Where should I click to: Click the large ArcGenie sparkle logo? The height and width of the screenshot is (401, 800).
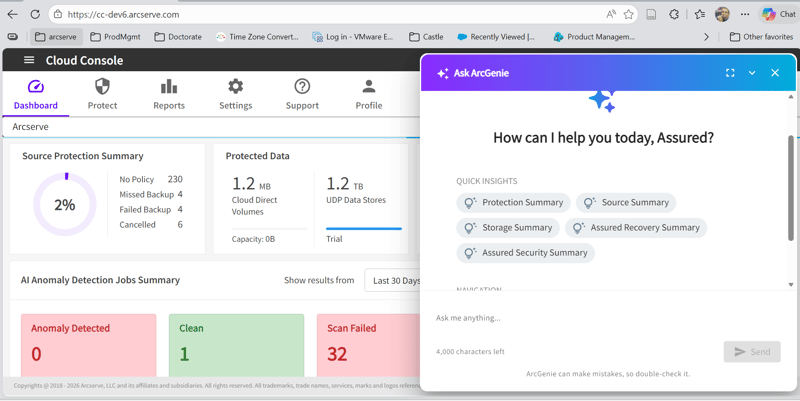click(603, 102)
